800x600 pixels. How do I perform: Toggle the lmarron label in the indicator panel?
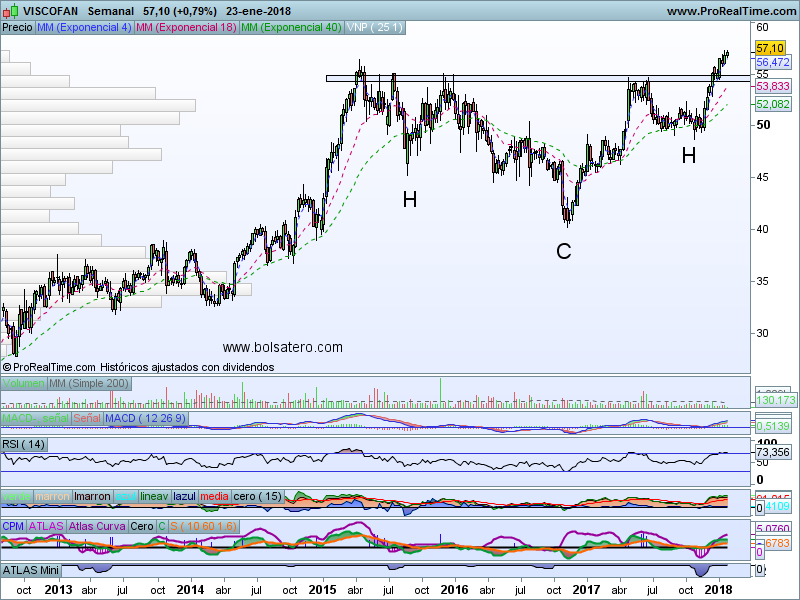click(92, 496)
